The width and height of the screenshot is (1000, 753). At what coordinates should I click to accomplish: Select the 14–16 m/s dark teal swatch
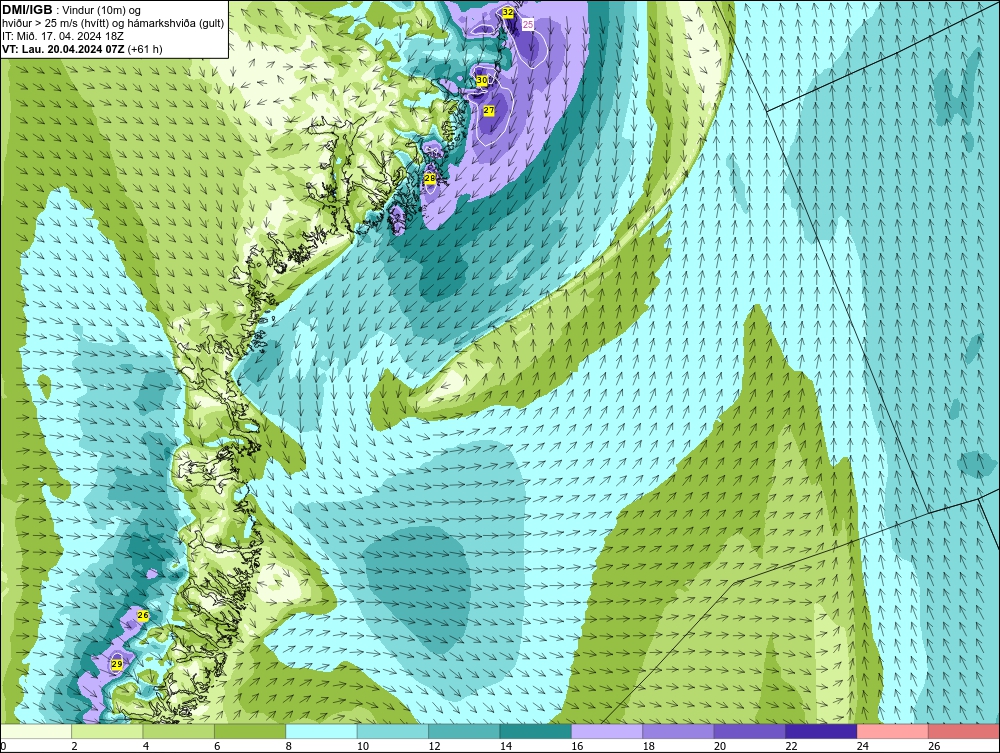click(x=536, y=731)
